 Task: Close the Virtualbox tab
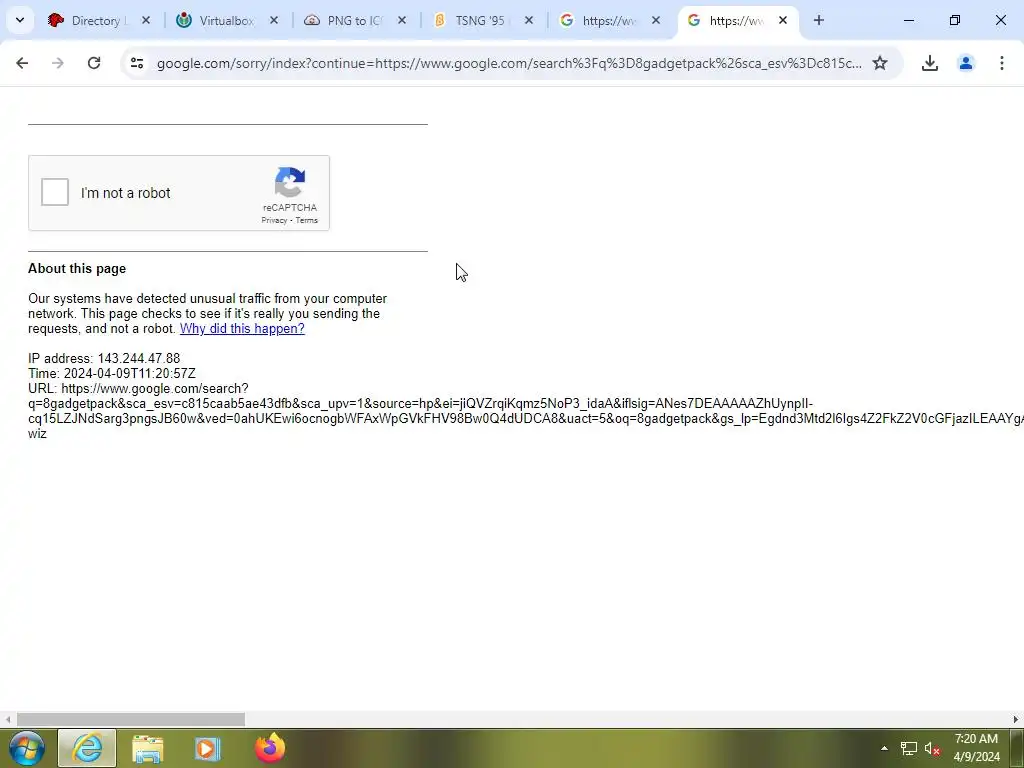[x=274, y=21]
